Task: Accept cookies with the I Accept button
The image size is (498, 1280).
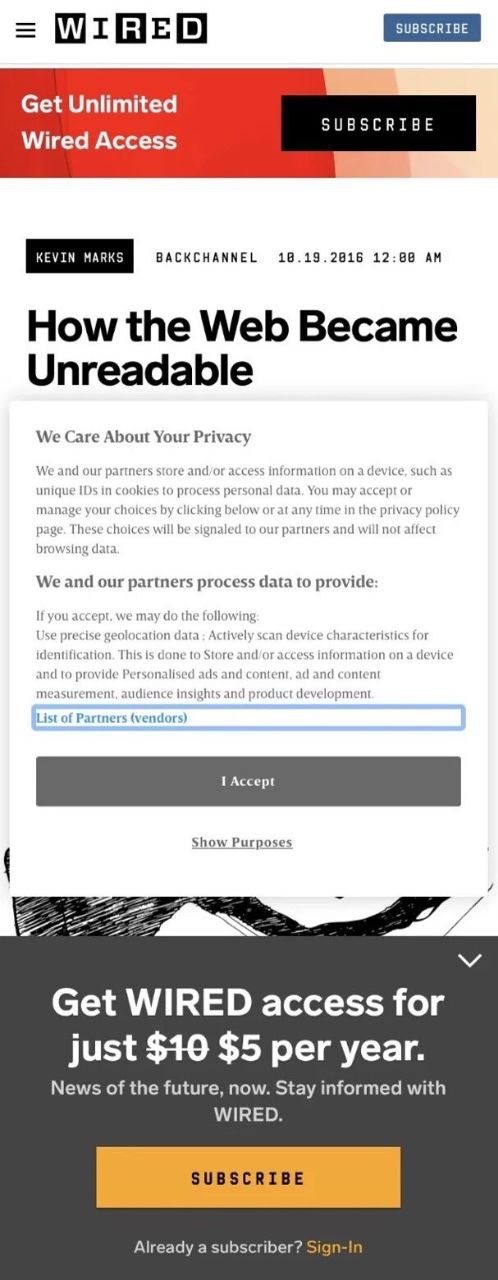Action: (x=248, y=781)
